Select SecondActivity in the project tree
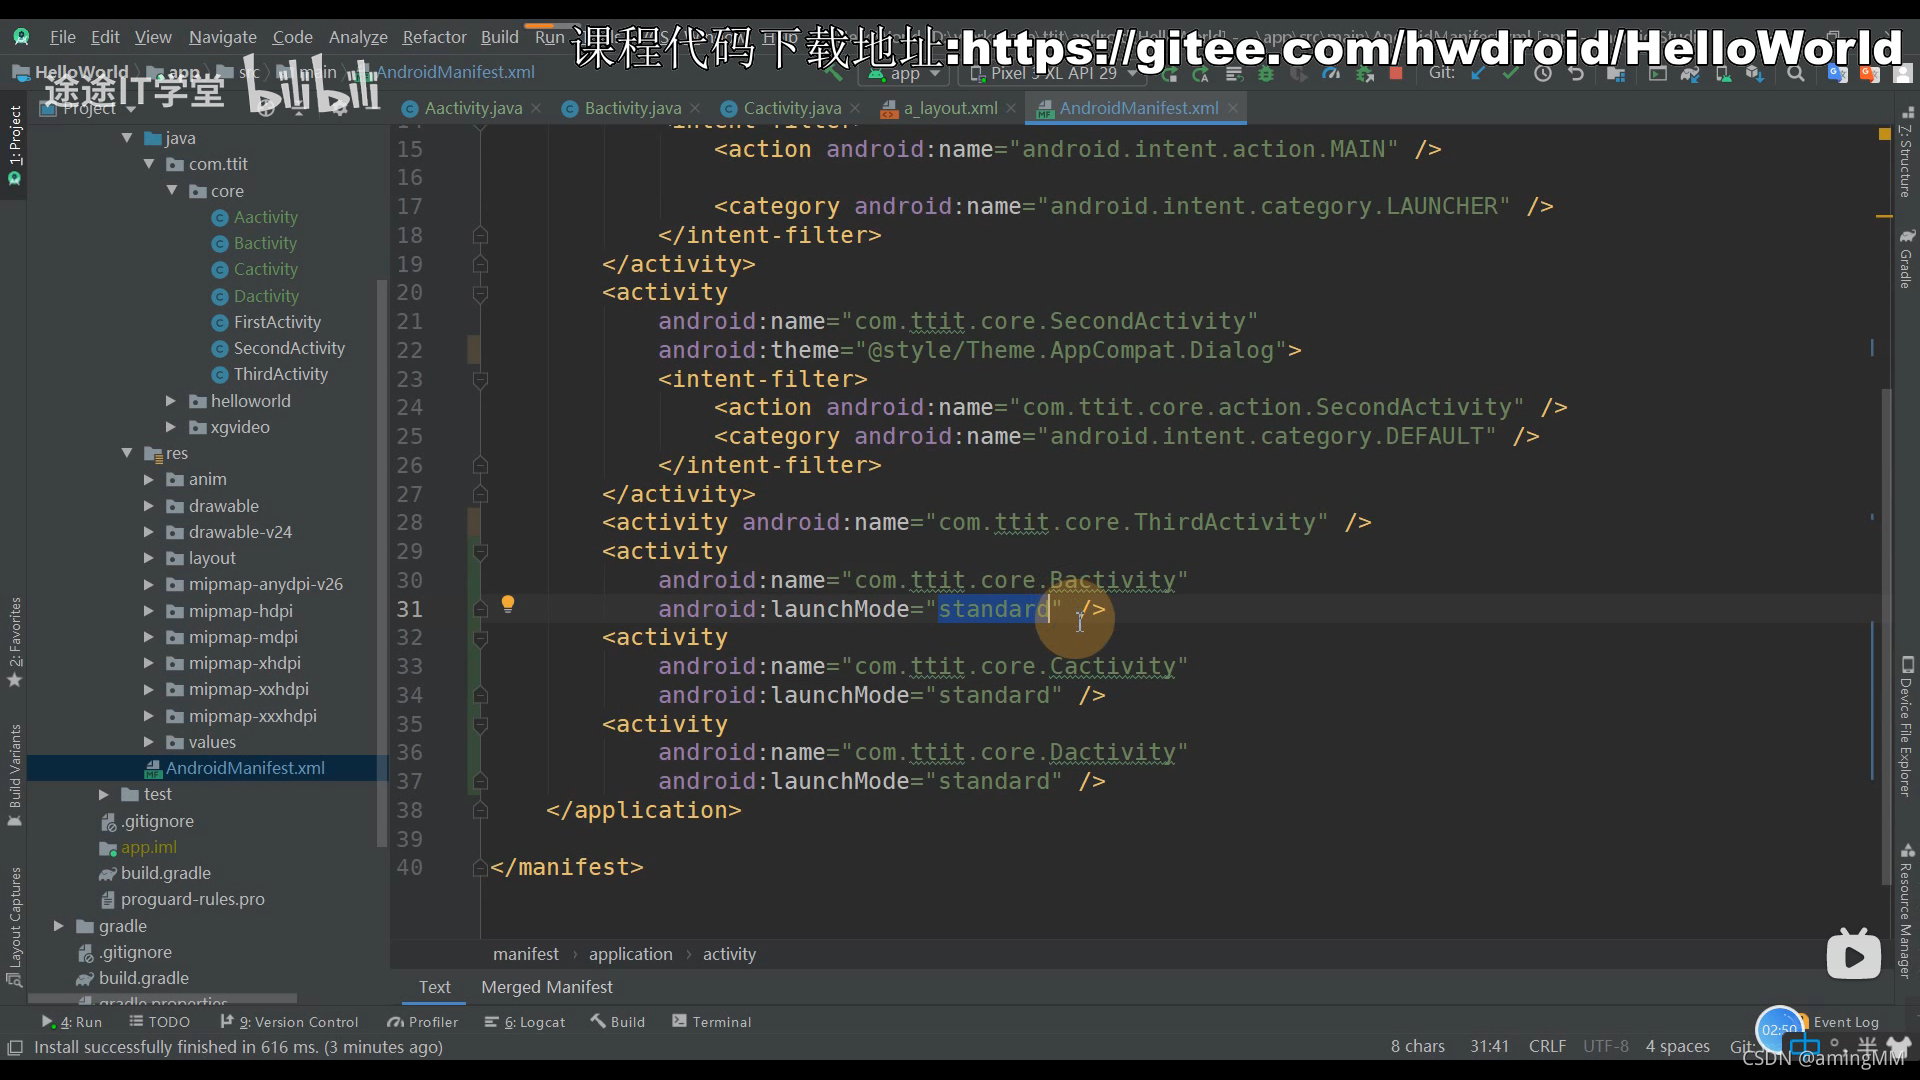Viewport: 1920px width, 1080px height. point(289,348)
